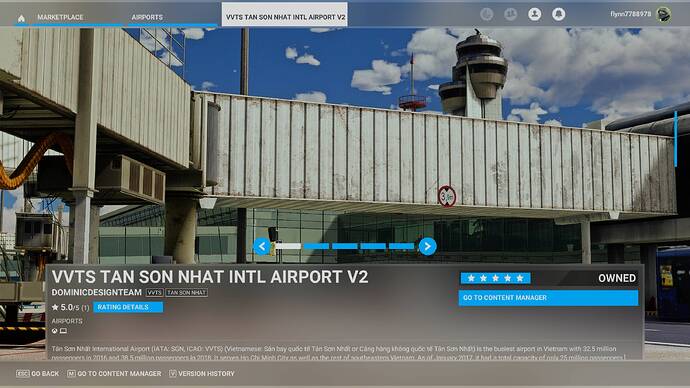
Task: Open Rating Details
Action: (x=128, y=307)
